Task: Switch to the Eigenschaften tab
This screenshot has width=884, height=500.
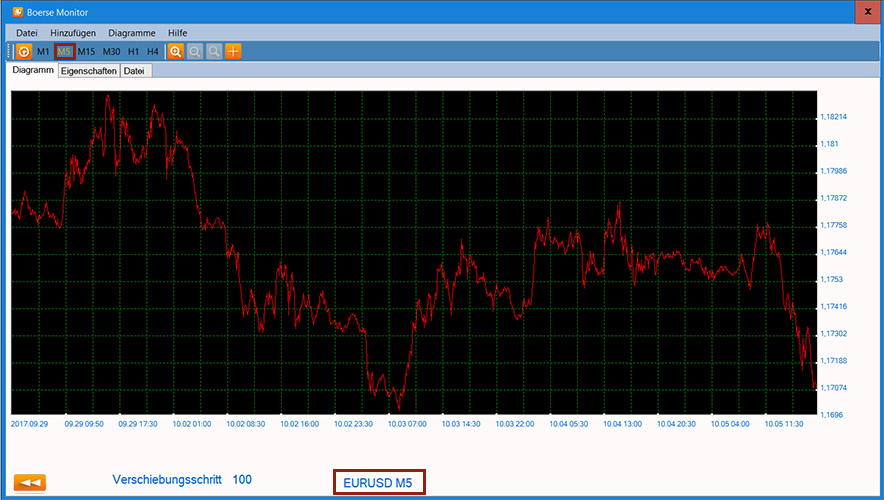Action: [89, 71]
